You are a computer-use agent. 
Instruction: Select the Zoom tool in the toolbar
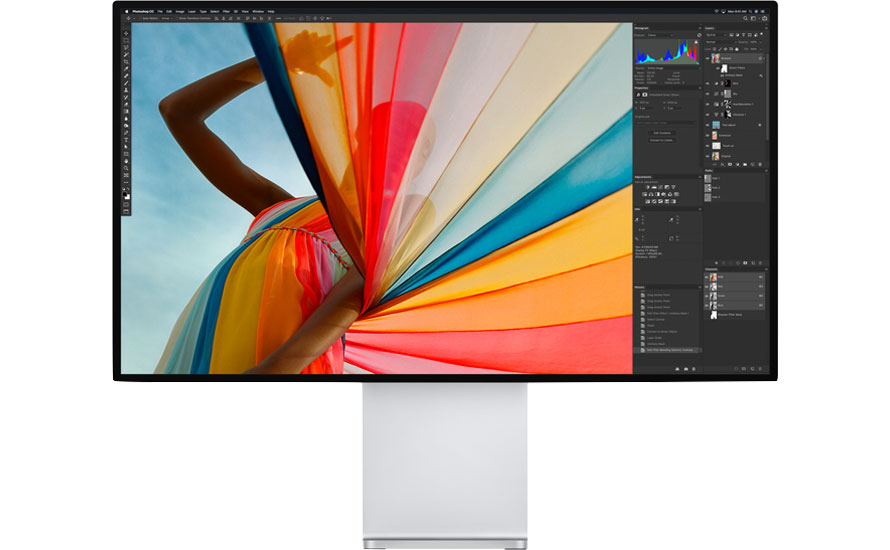tap(127, 168)
